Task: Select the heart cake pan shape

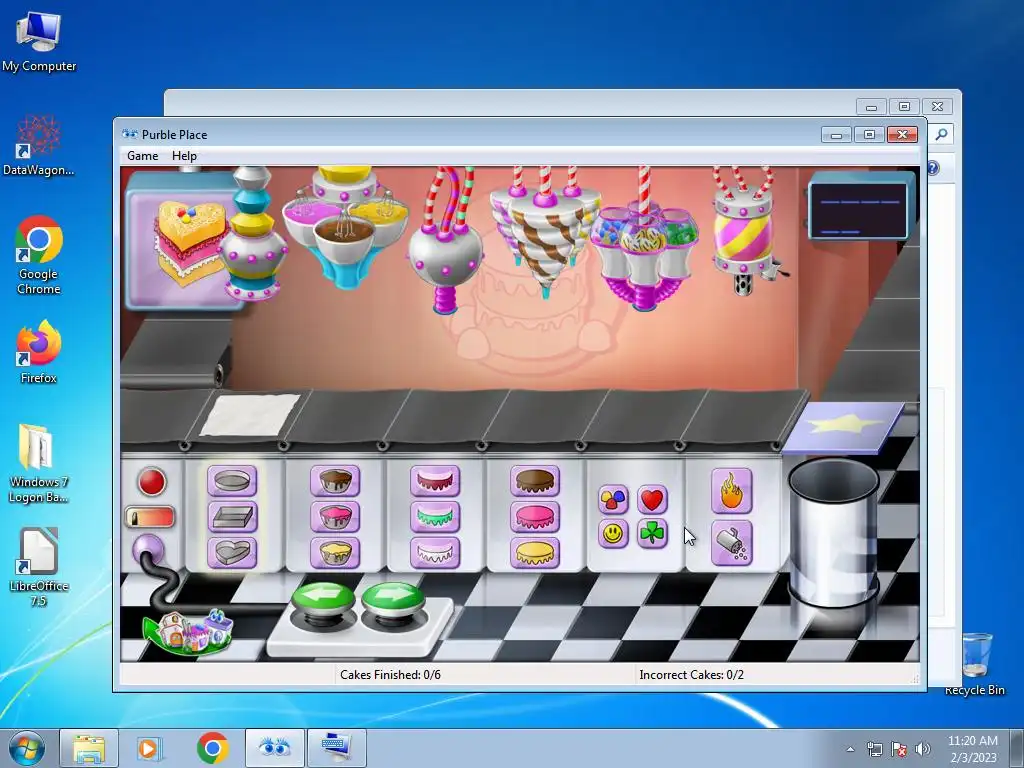Action: [232, 552]
